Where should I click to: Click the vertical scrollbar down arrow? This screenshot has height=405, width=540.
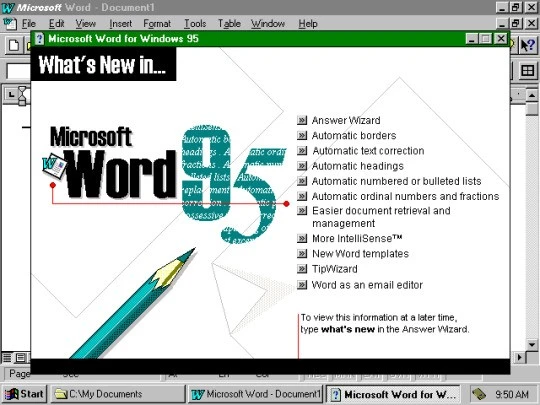pyautogui.click(x=532, y=344)
